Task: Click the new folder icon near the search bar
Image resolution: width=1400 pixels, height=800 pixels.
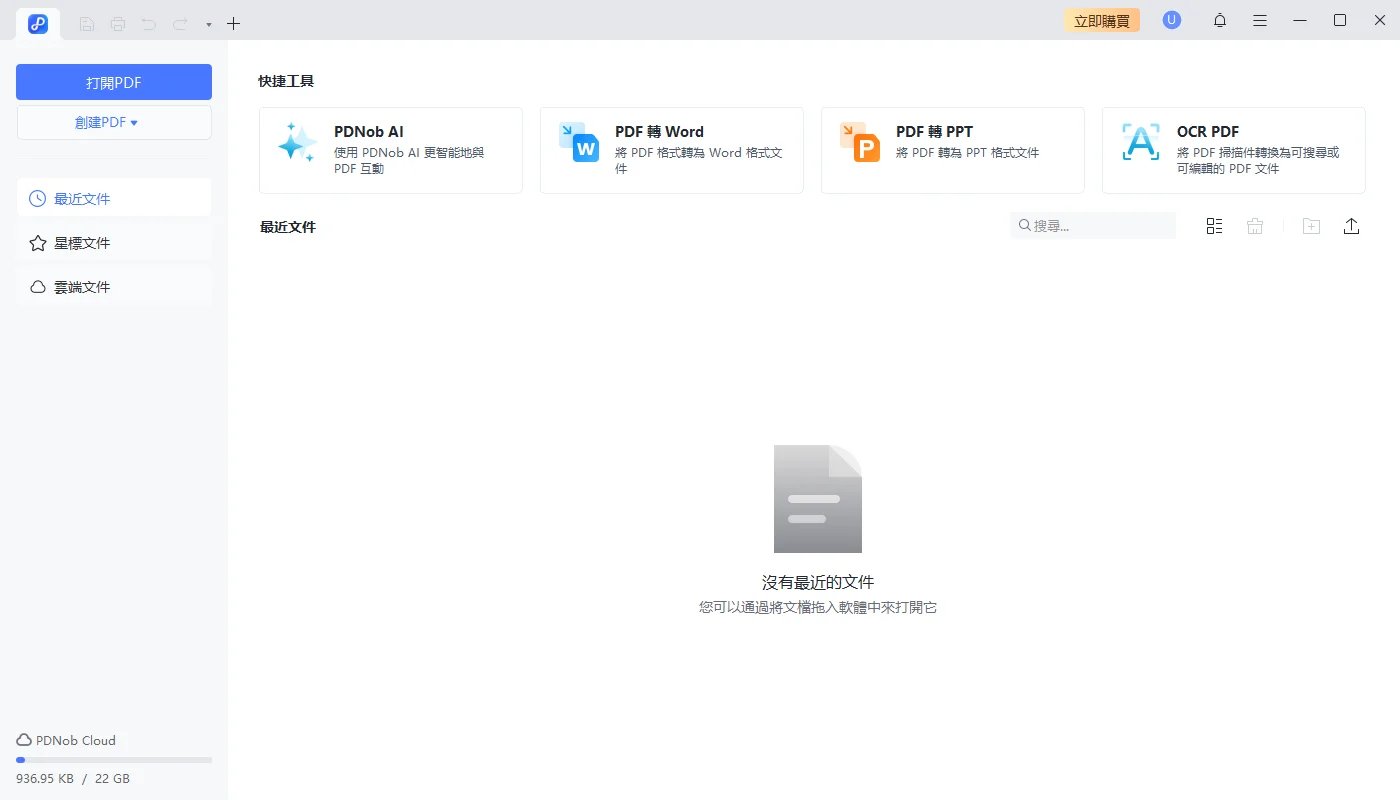Action: click(x=1310, y=226)
